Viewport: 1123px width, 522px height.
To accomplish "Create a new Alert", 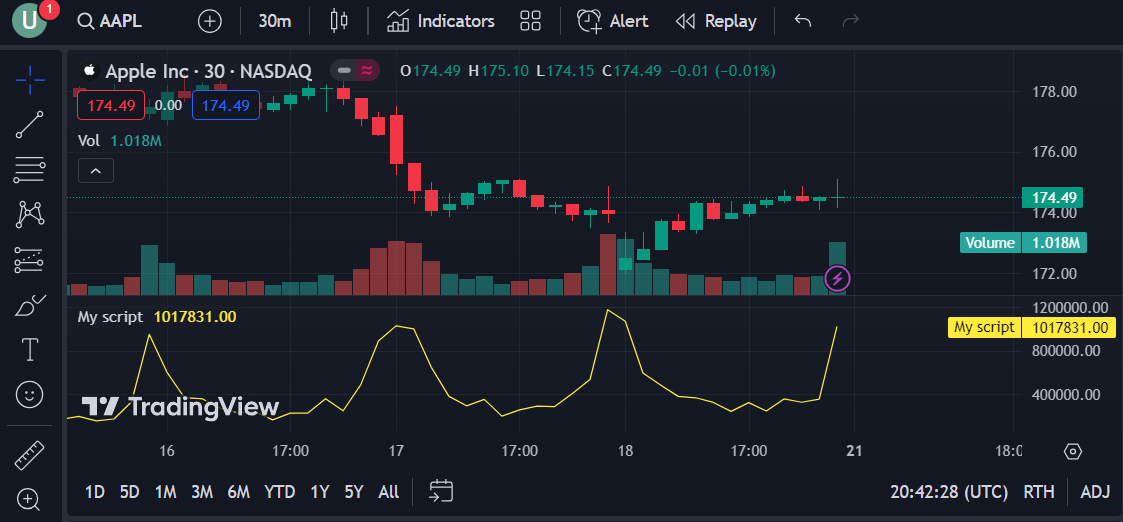I will pos(612,21).
